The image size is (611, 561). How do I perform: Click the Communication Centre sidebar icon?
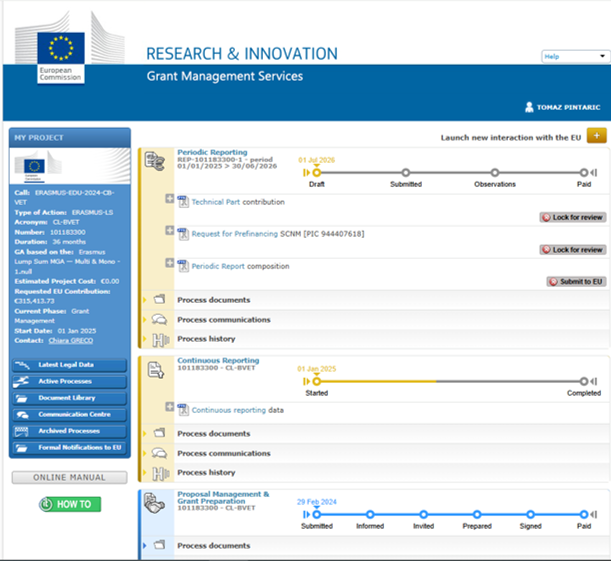pos(22,415)
